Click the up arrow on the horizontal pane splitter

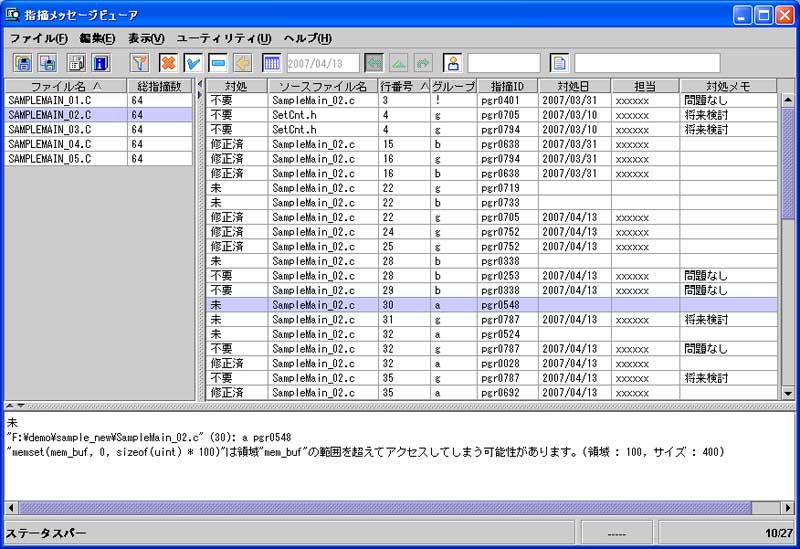click(x=10, y=406)
